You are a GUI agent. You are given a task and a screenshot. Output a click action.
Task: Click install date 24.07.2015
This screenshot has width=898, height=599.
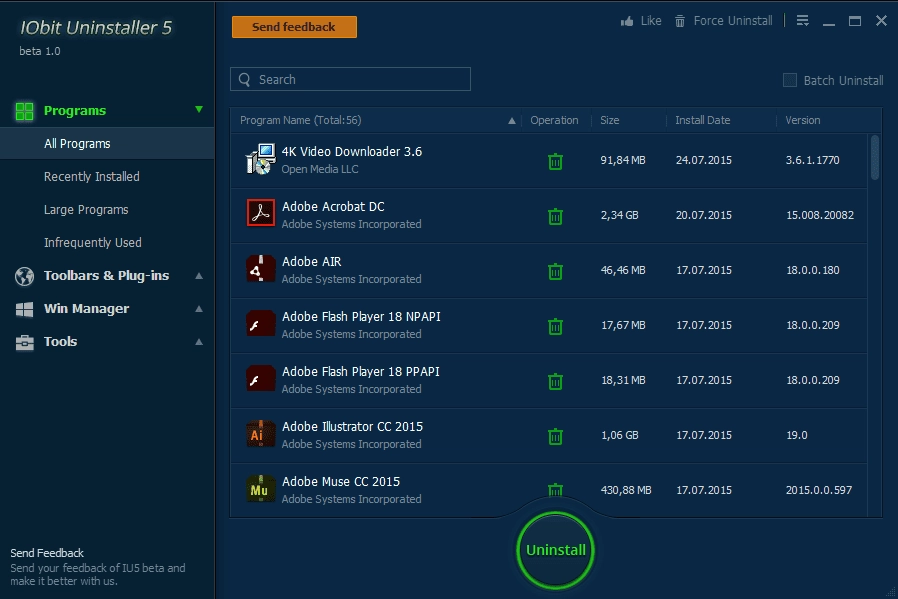(x=703, y=160)
